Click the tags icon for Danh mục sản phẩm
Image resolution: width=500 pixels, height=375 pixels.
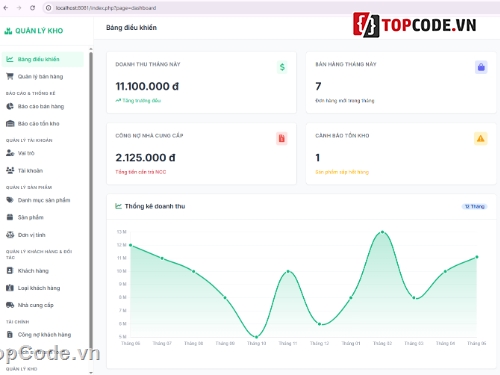tap(10, 200)
